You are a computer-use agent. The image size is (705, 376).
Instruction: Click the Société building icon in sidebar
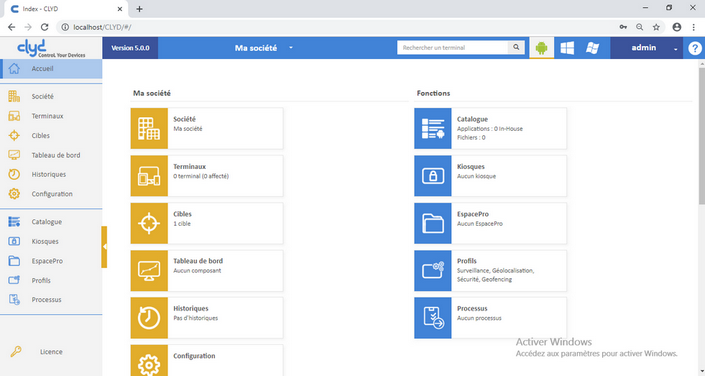click(14, 96)
